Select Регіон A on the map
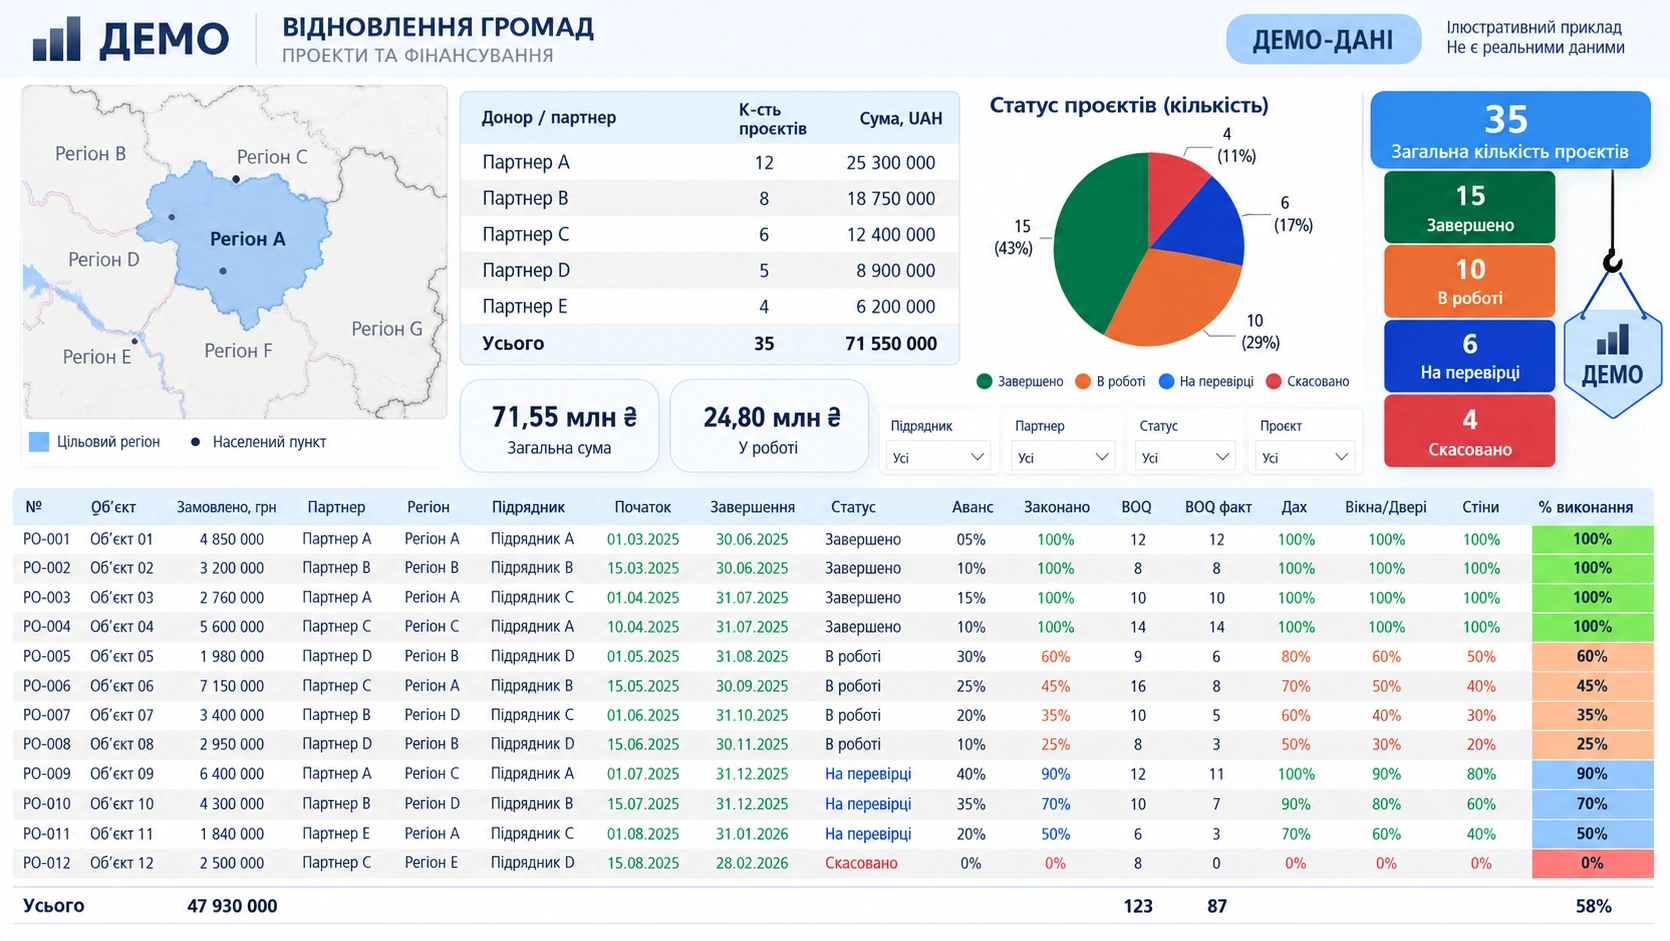The width and height of the screenshot is (1670, 941). (248, 239)
